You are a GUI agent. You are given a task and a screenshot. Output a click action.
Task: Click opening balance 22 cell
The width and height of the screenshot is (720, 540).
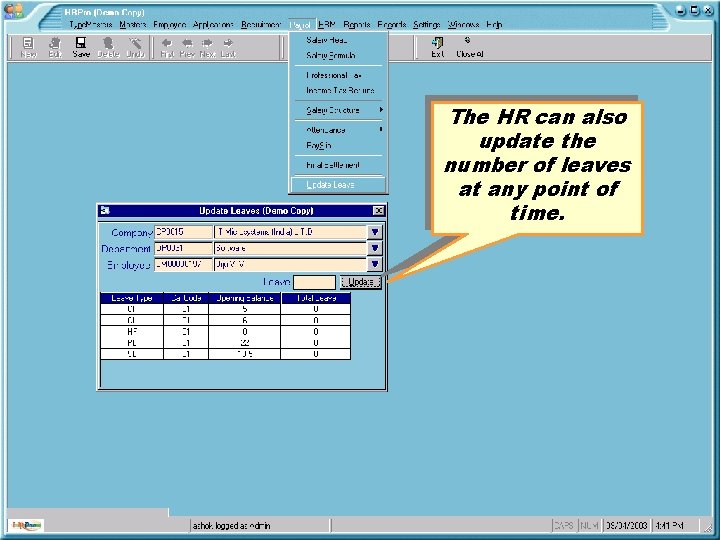[245, 343]
